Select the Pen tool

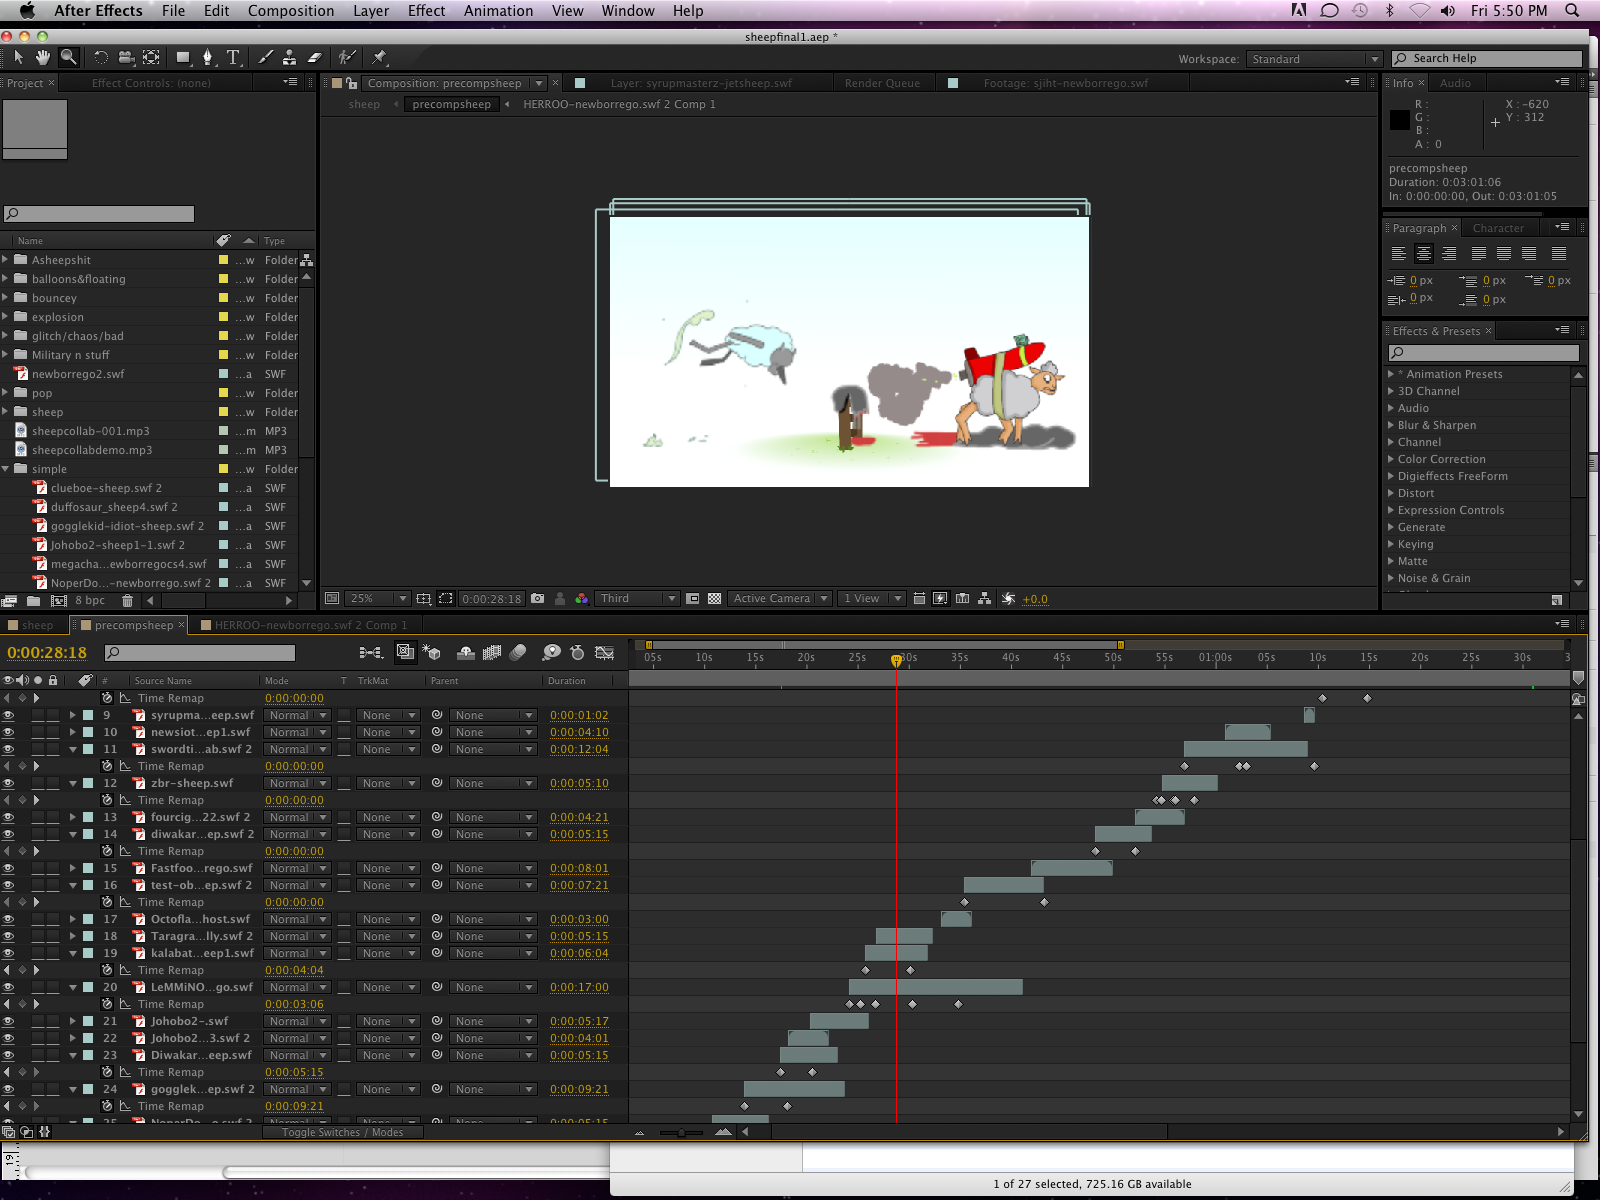pos(208,58)
